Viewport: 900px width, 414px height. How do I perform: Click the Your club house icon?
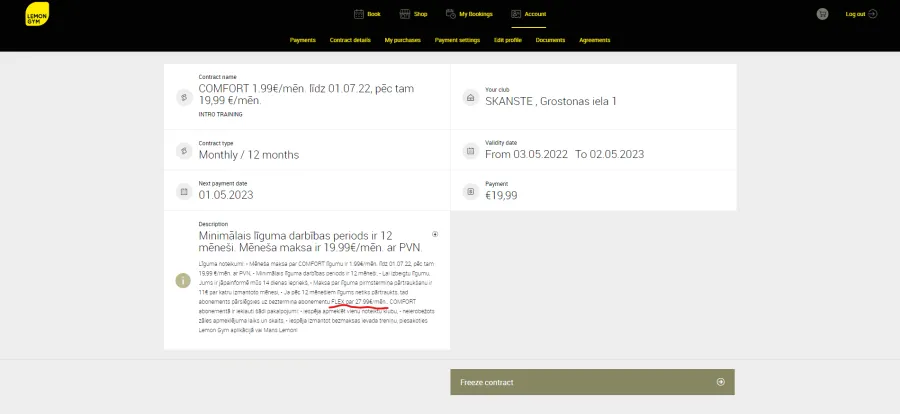click(x=471, y=98)
